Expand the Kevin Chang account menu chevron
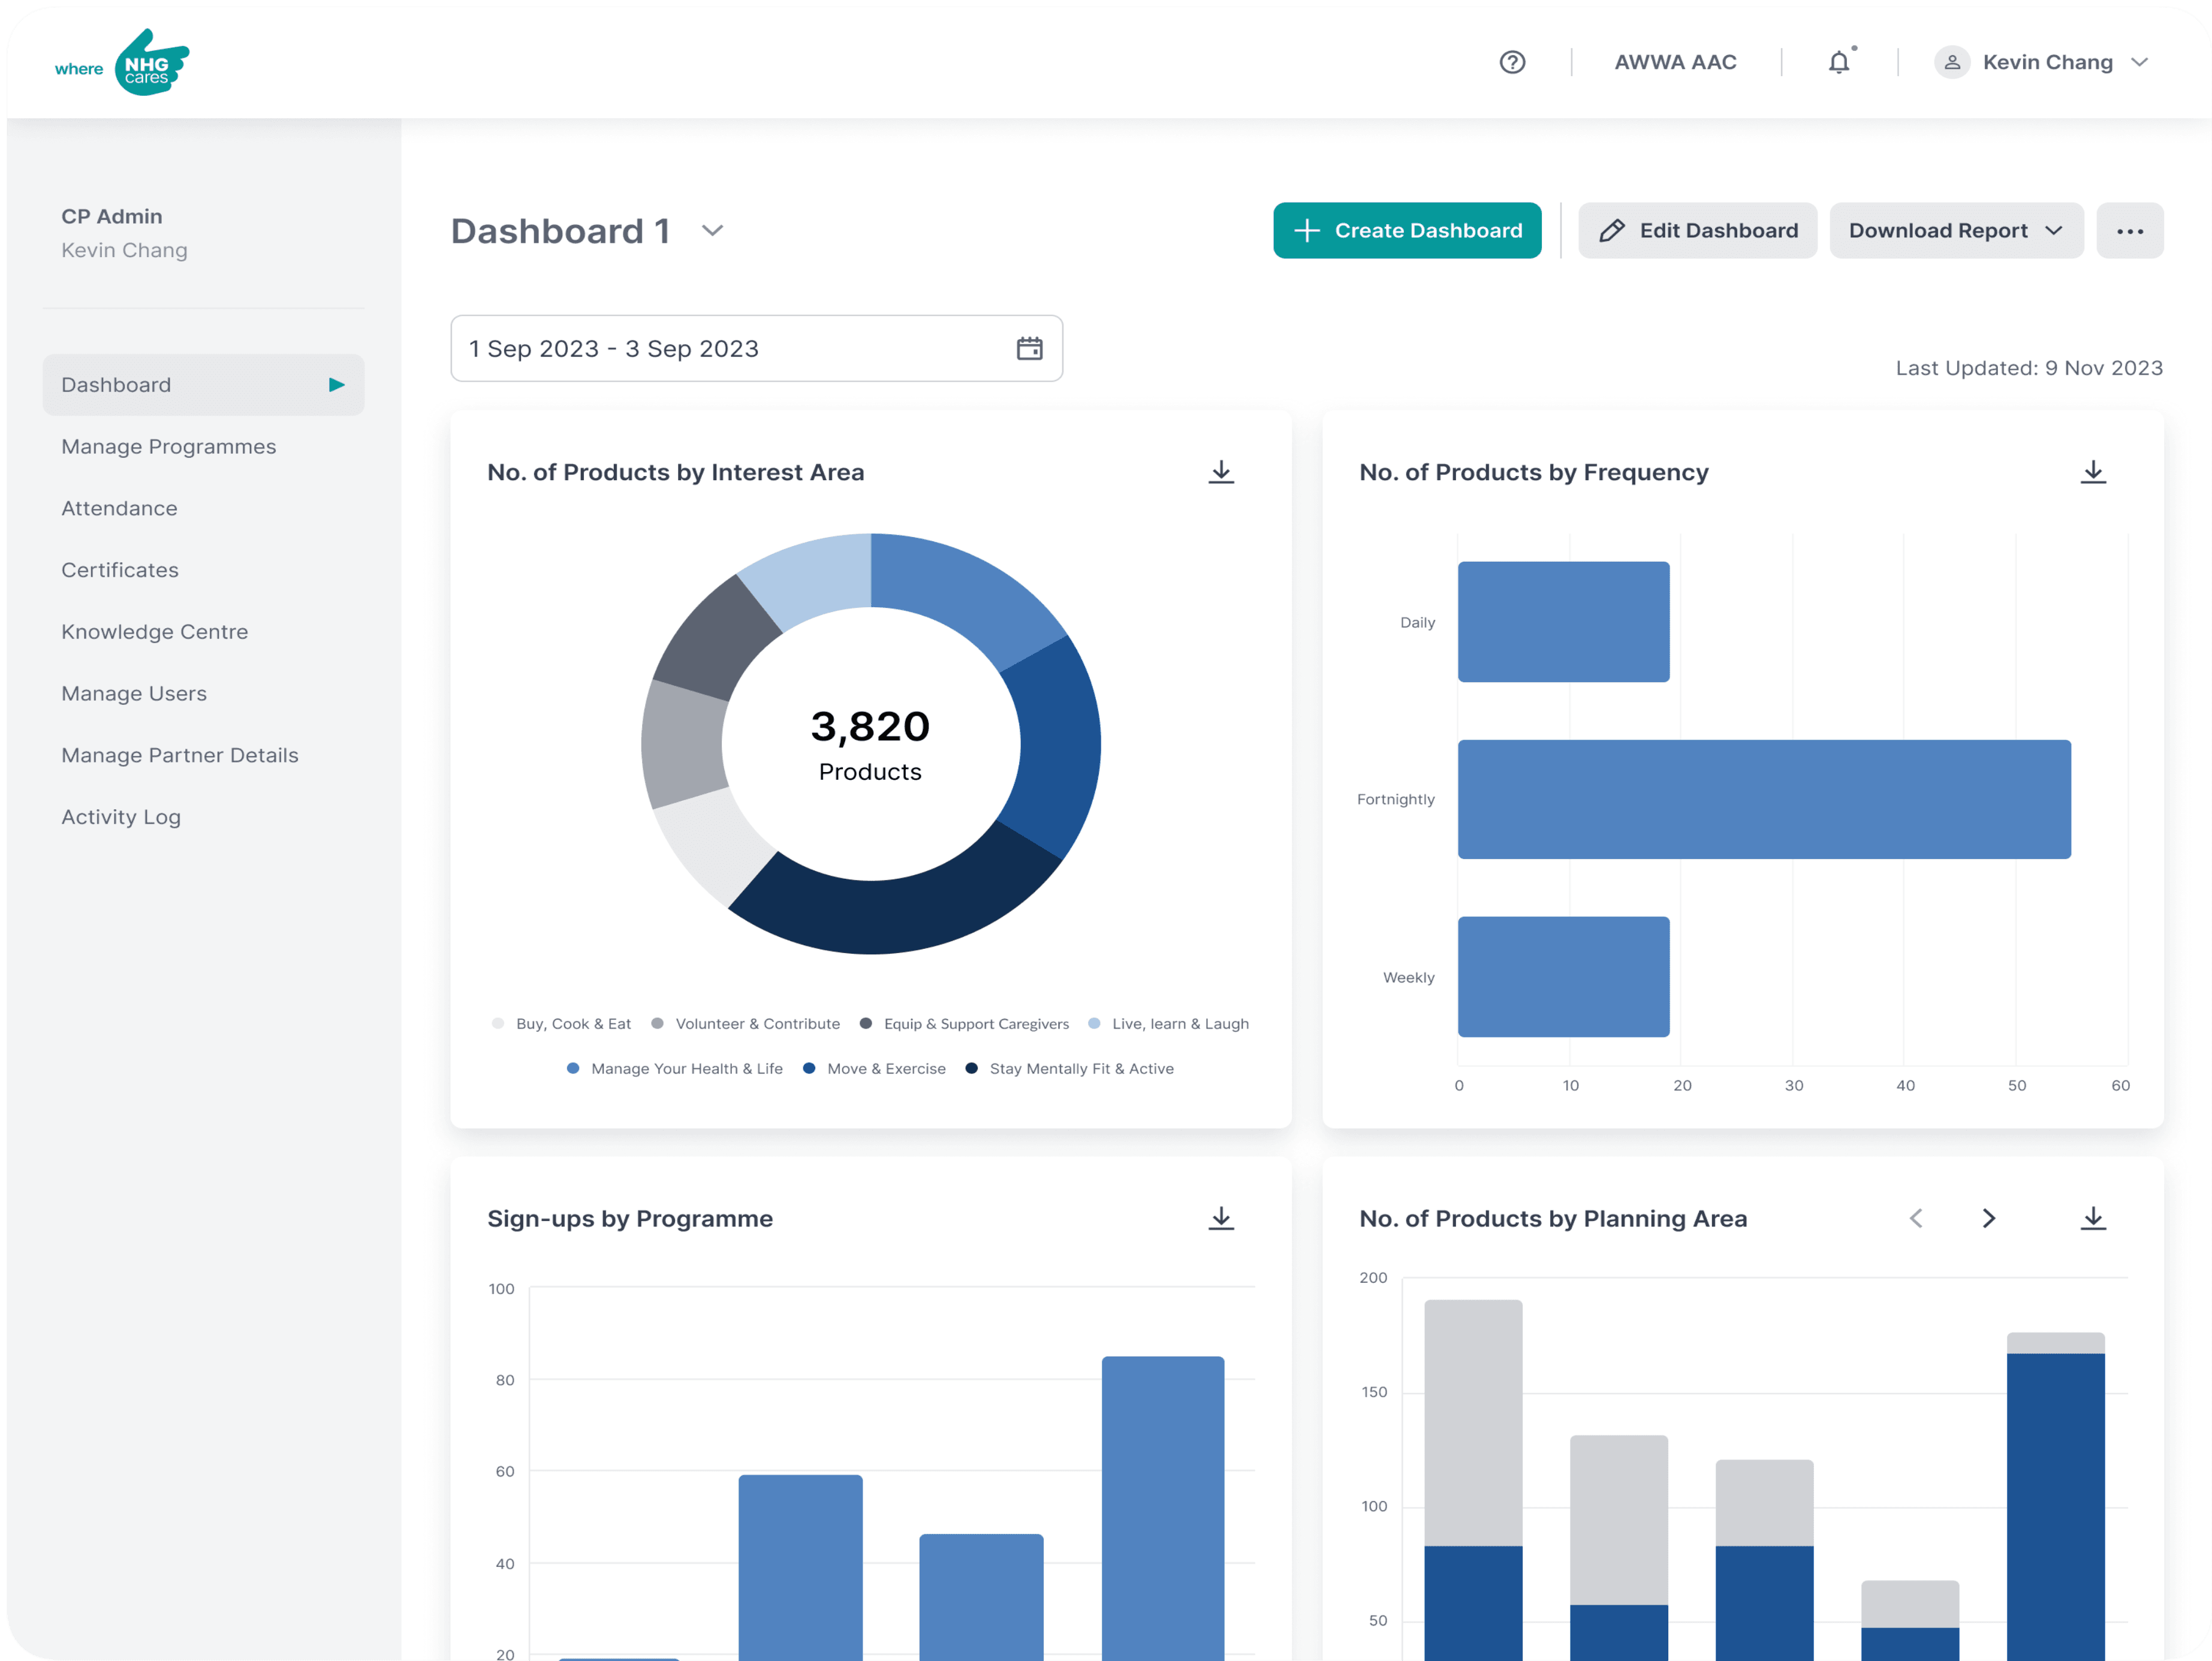Screen dimensions: 2212x1661 click(2139, 62)
